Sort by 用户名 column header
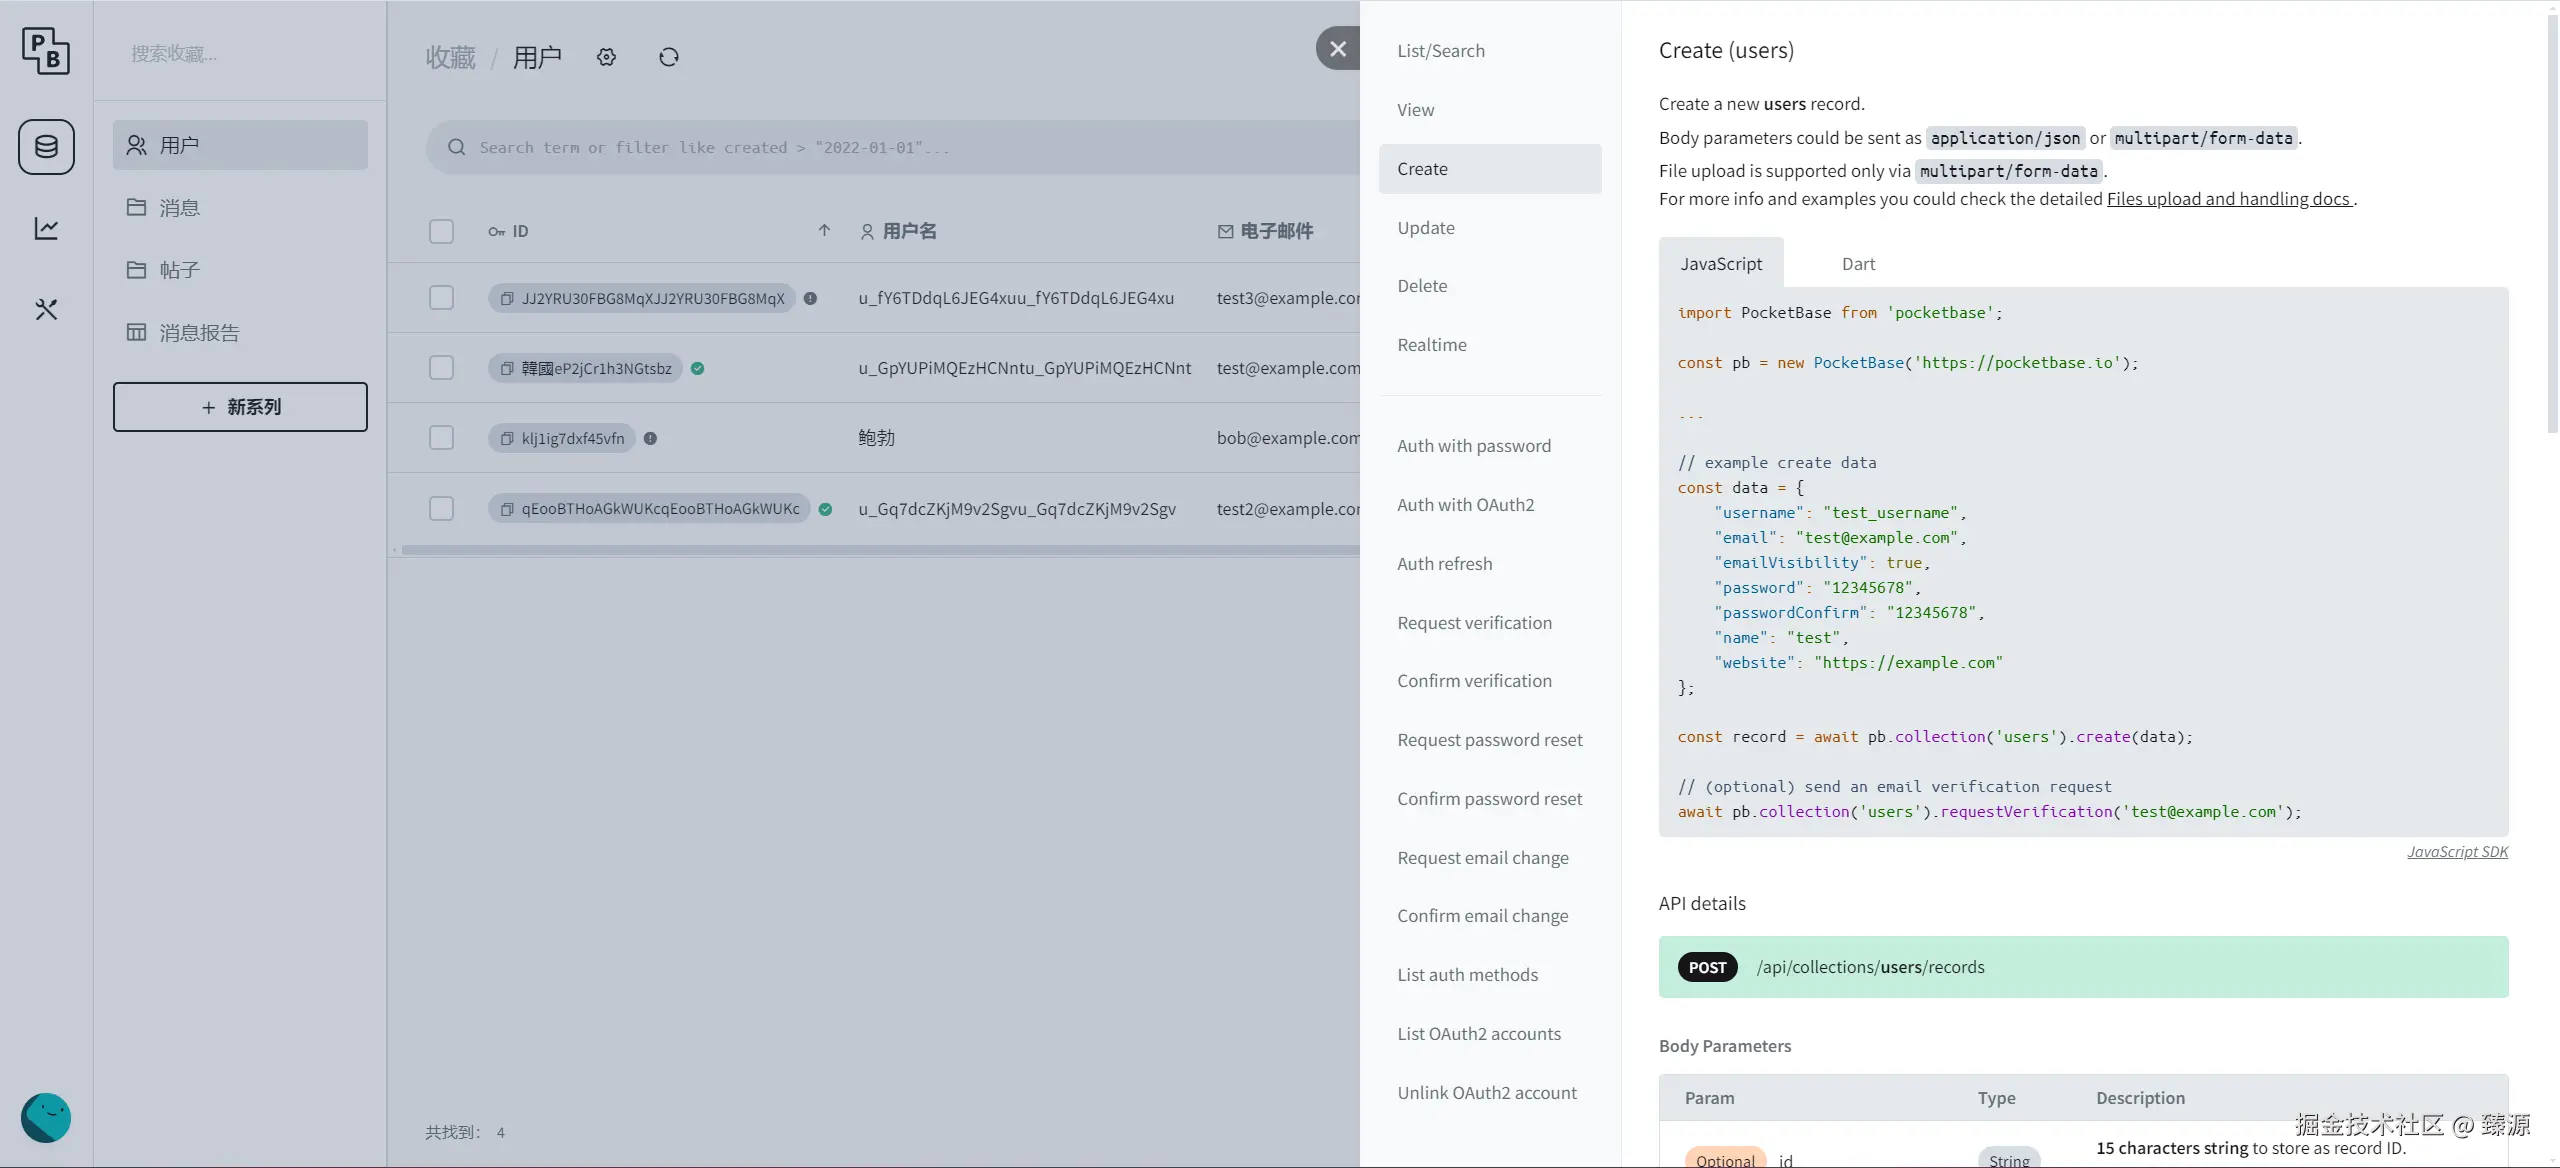The image size is (2560, 1168). pyautogui.click(x=908, y=231)
